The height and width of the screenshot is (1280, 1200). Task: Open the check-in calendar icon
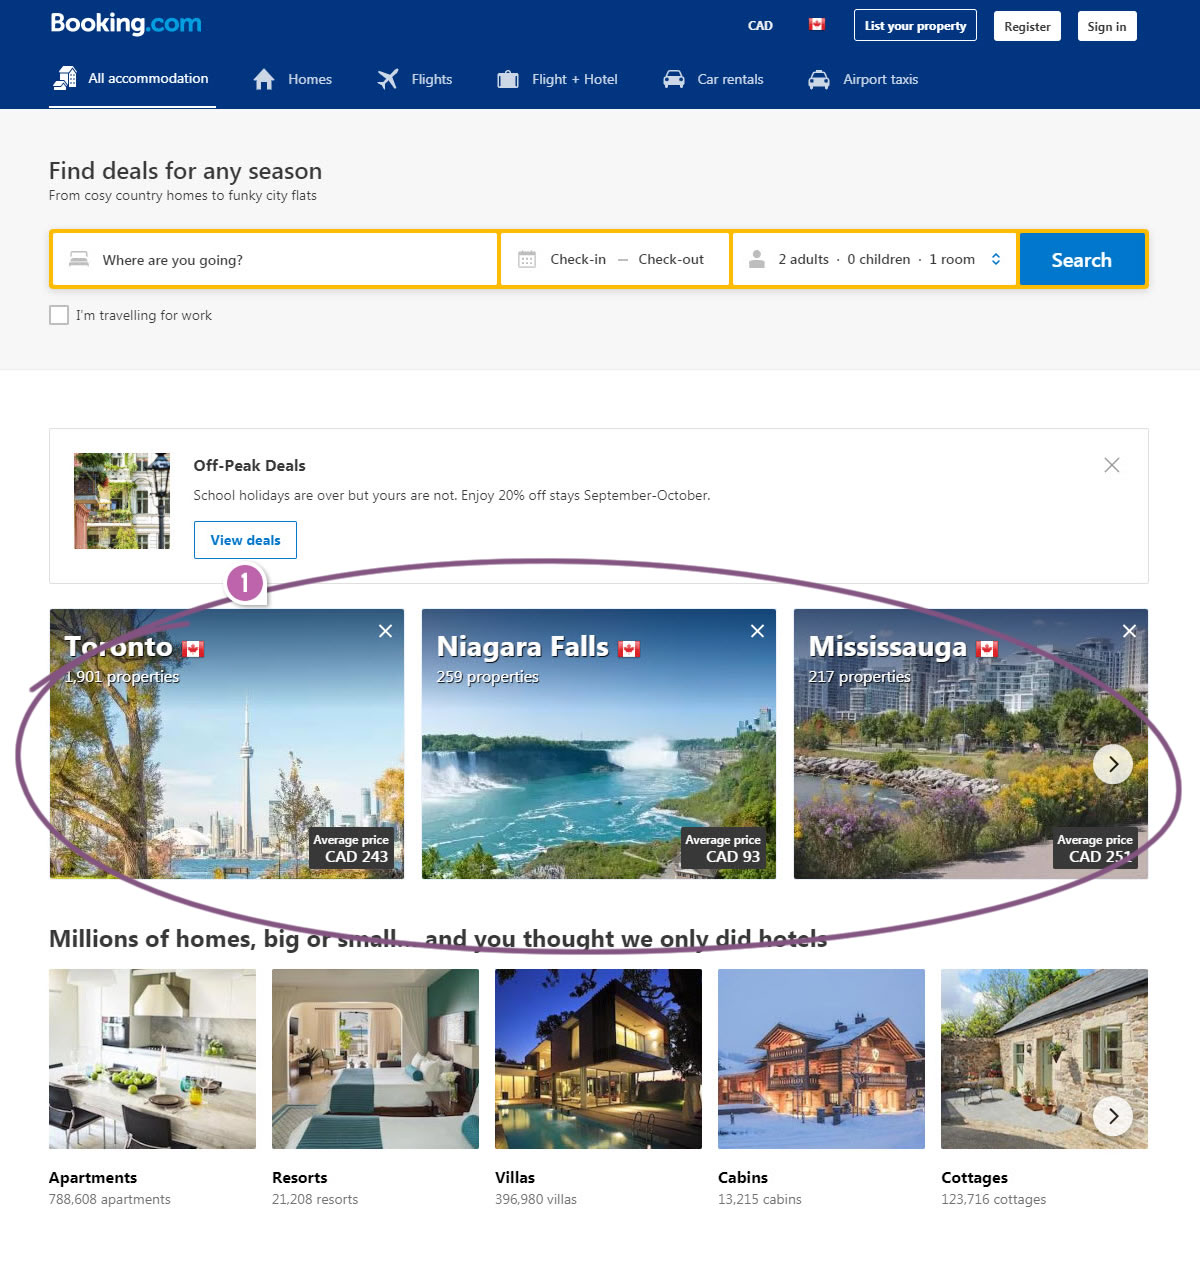tap(527, 260)
